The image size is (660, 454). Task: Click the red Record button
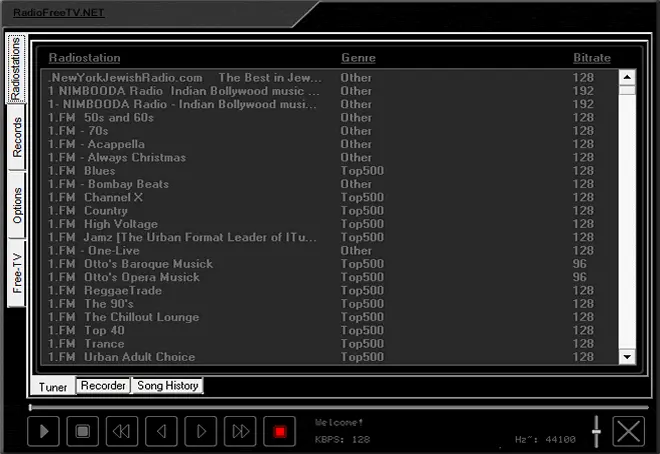pos(279,431)
